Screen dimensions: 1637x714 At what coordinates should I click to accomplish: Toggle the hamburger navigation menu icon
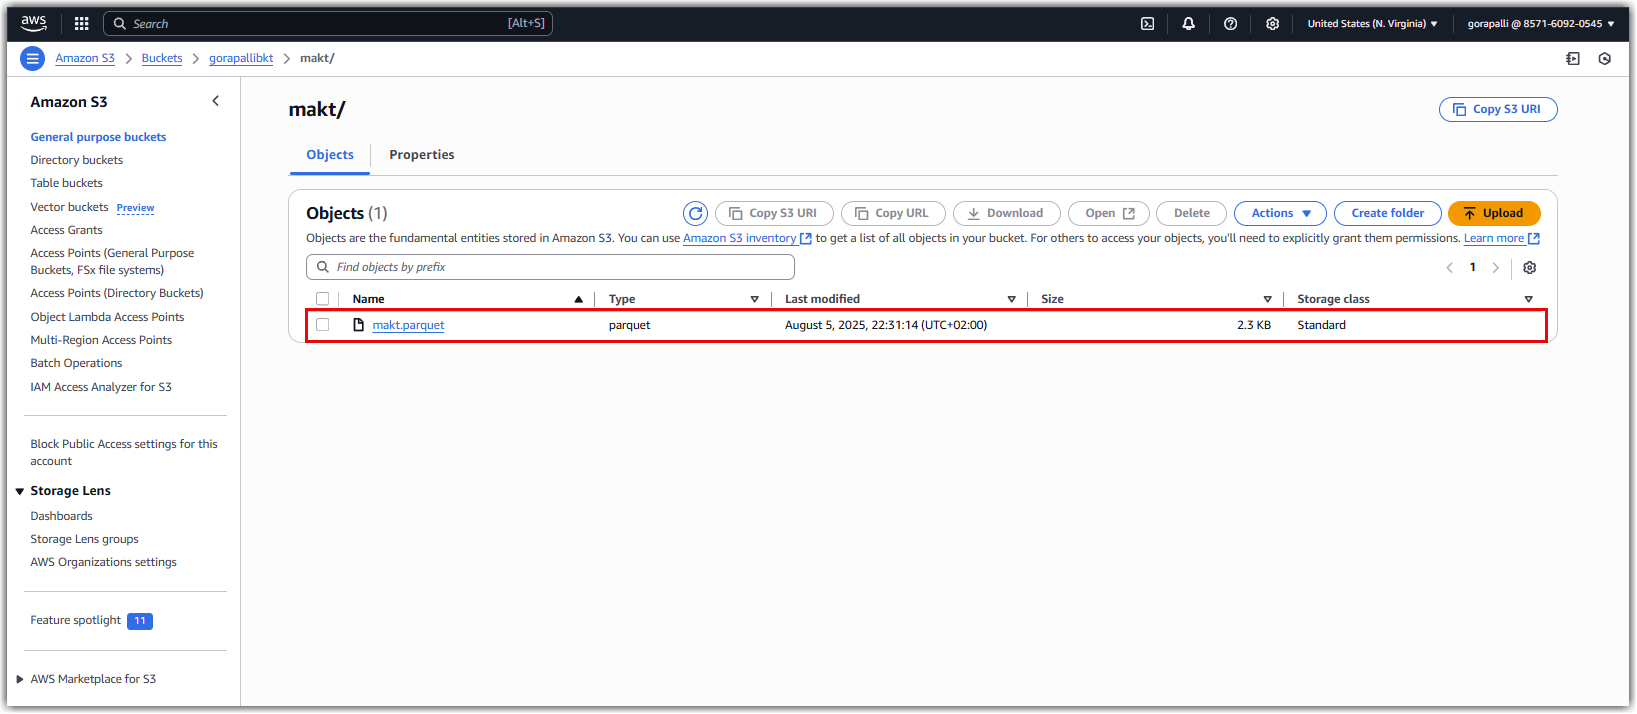33,58
